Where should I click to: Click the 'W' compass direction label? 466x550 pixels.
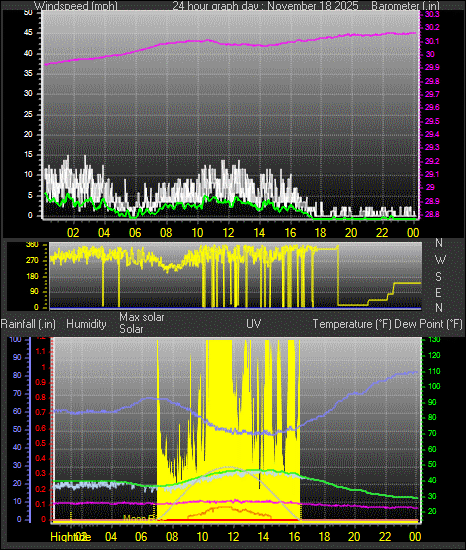click(440, 260)
